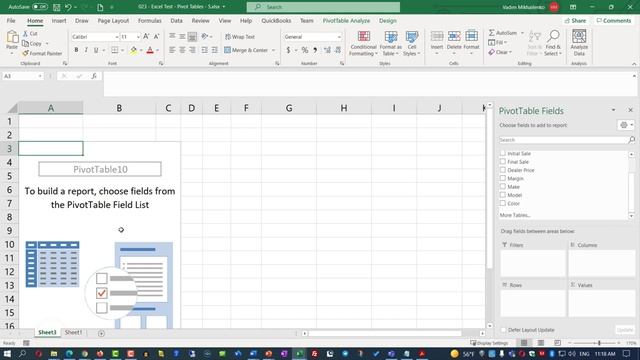Viewport: 640px width, 360px height.
Task: Click the Format cells icon
Action: click(x=471, y=36)
